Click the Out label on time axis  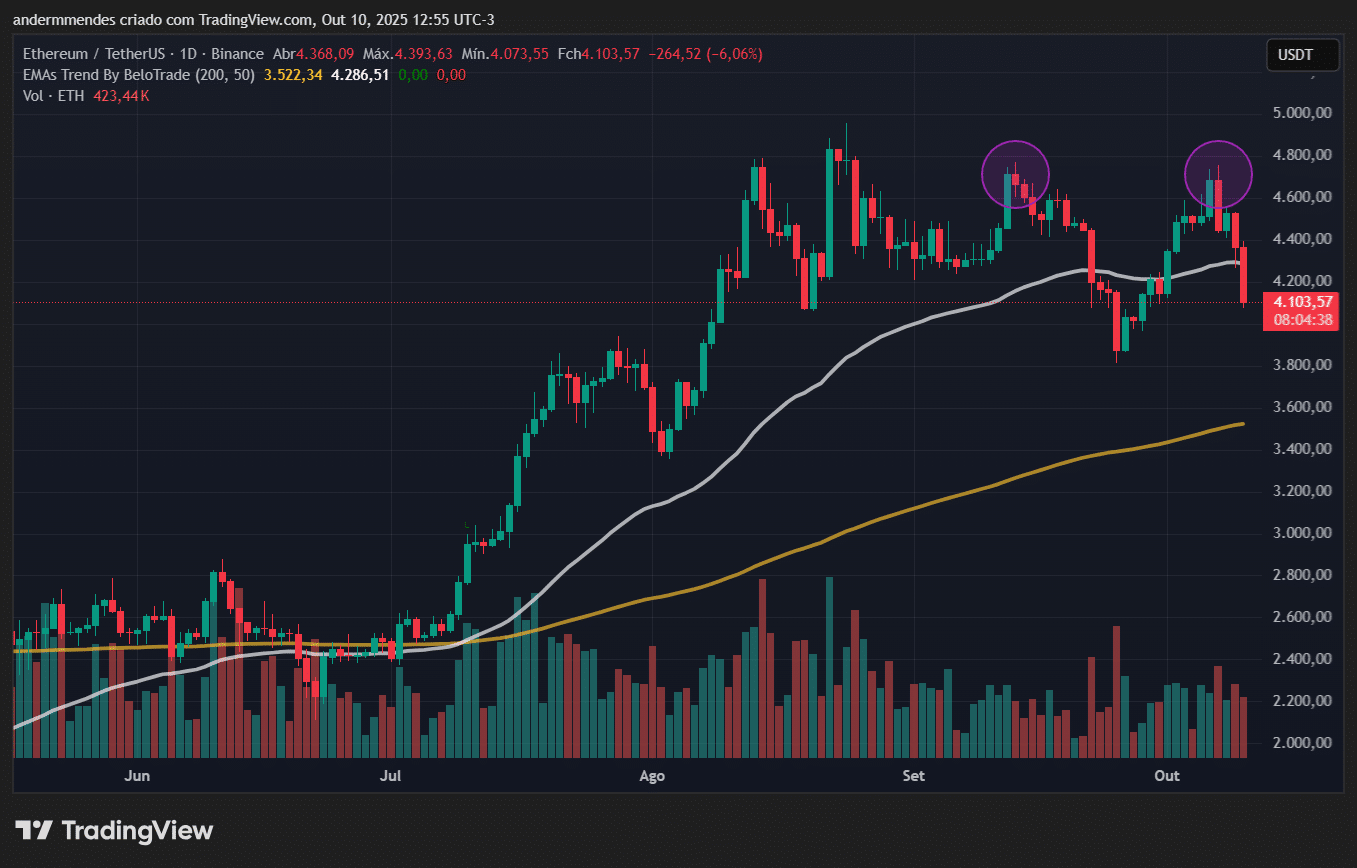click(1166, 776)
